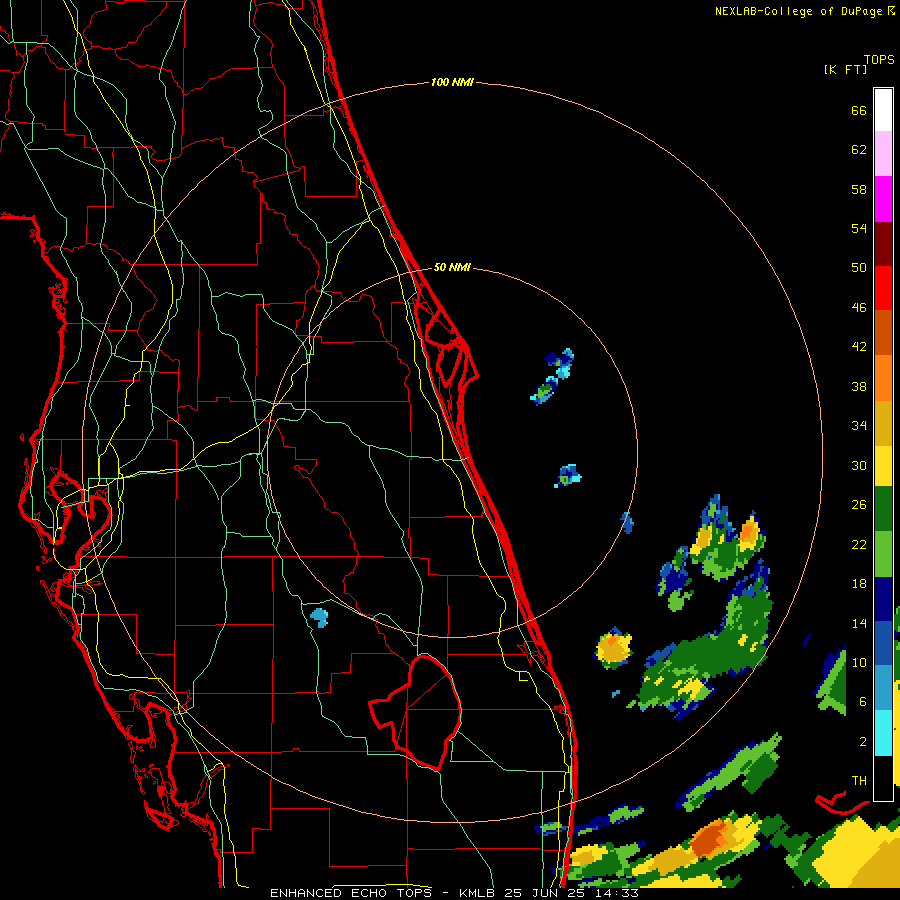Click the 30 legend value

pyautogui.click(x=859, y=465)
